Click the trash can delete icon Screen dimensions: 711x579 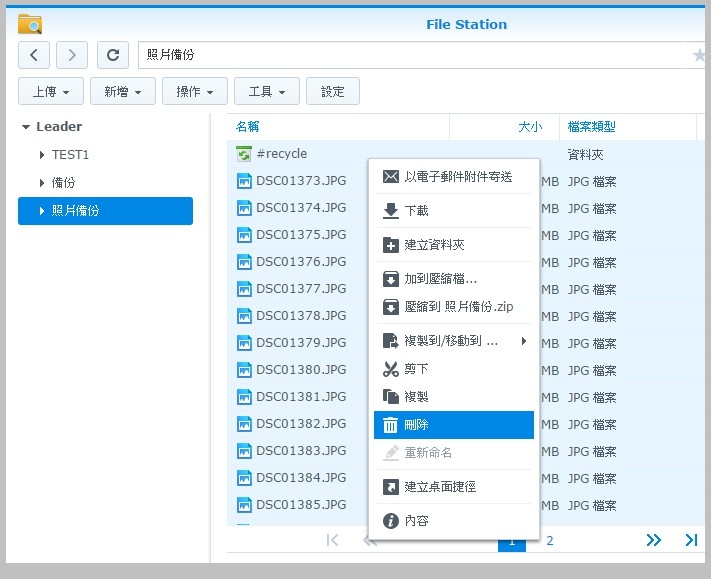(390, 425)
